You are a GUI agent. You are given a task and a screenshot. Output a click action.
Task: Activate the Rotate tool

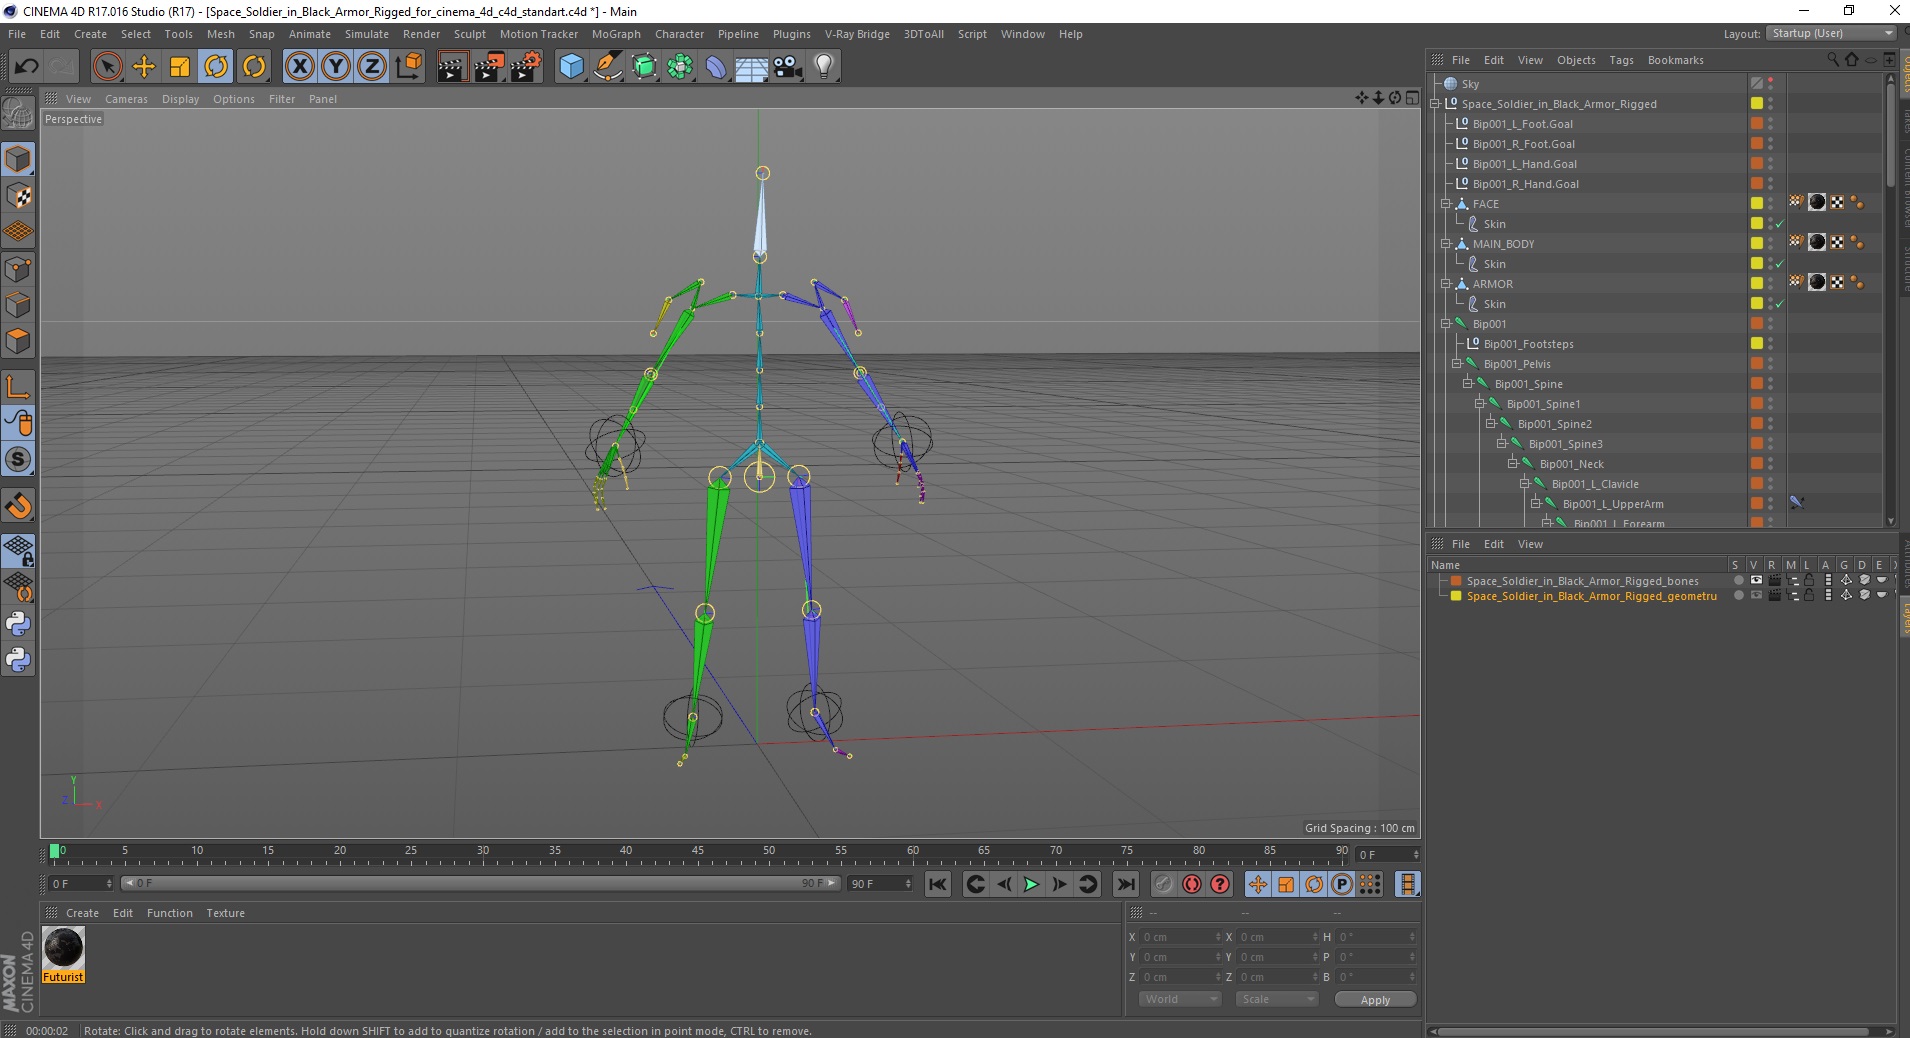(x=216, y=67)
